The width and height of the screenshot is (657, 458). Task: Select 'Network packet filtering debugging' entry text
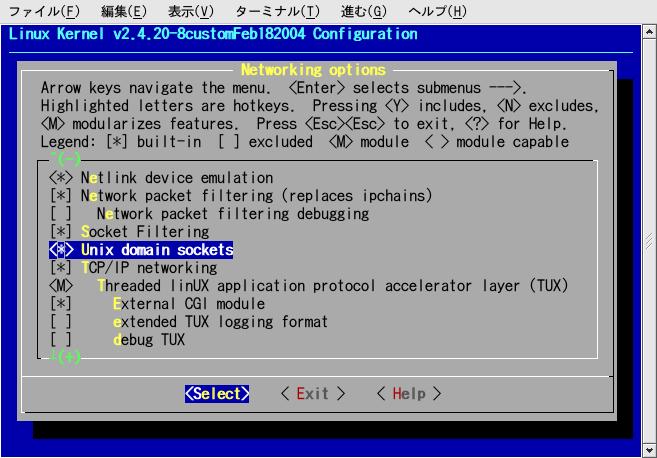pyautogui.click(x=233, y=214)
